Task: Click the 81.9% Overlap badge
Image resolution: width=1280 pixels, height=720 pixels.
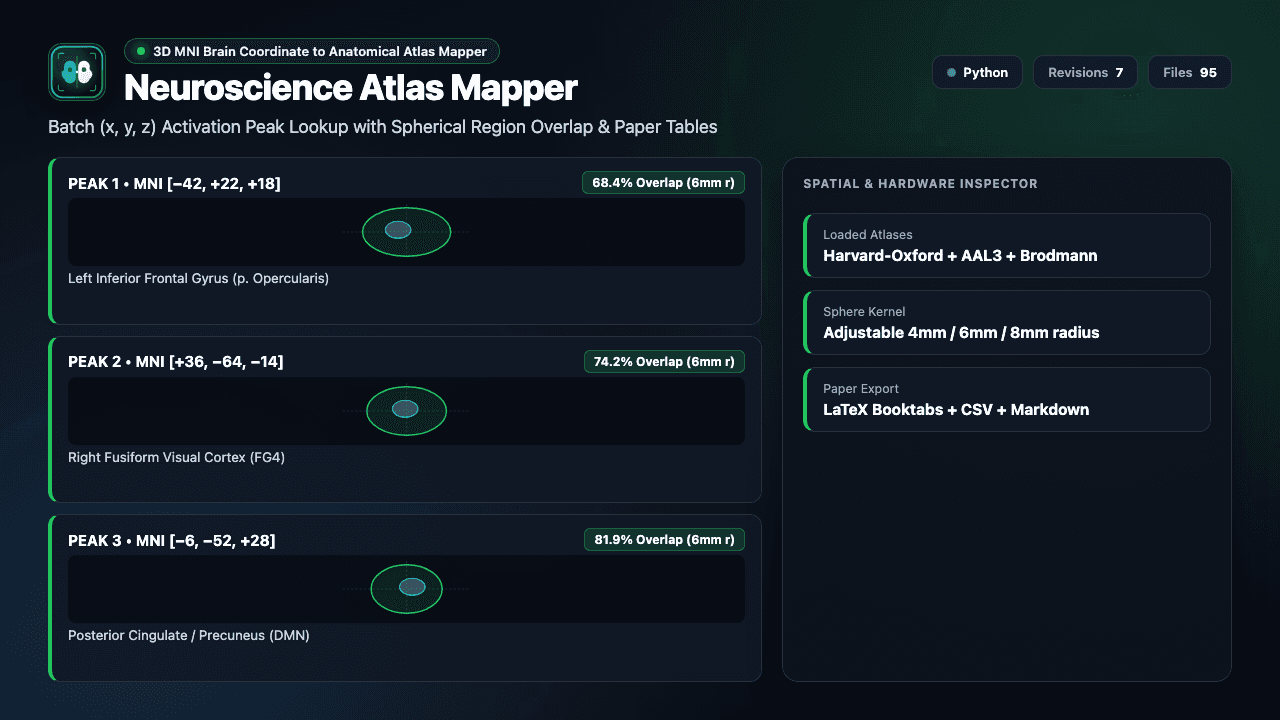Action: tap(664, 539)
